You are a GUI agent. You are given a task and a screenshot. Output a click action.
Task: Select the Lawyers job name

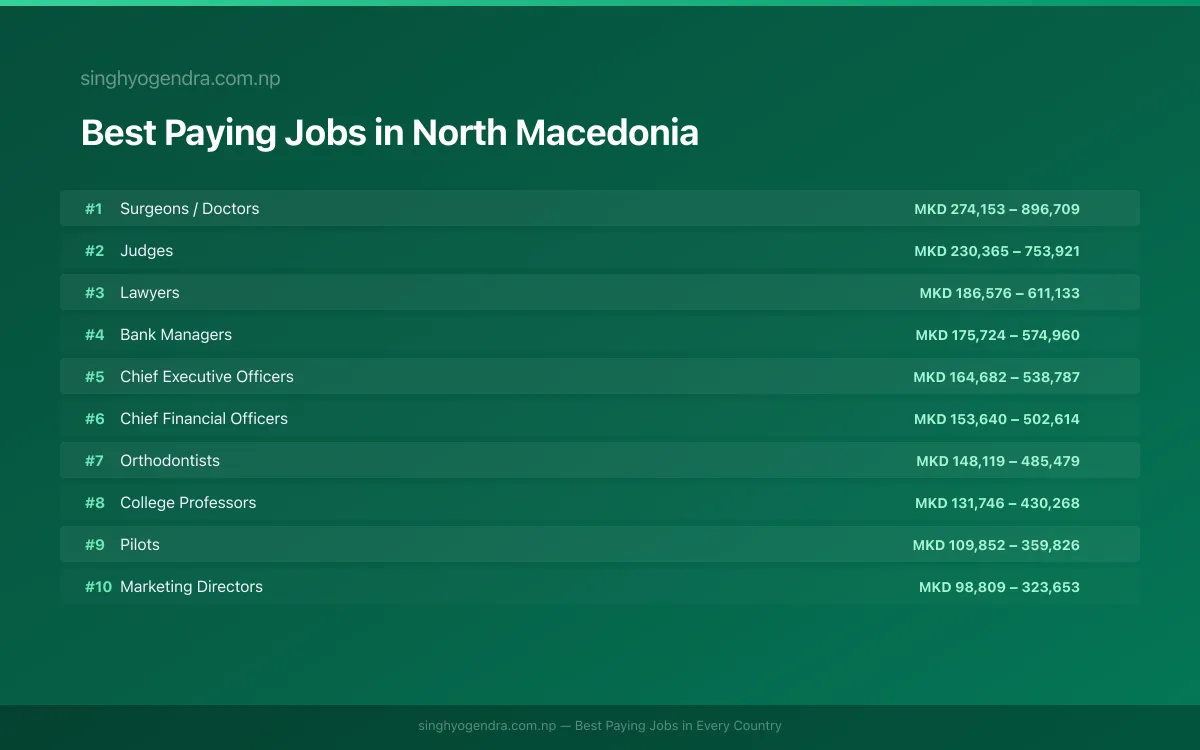[x=150, y=293]
